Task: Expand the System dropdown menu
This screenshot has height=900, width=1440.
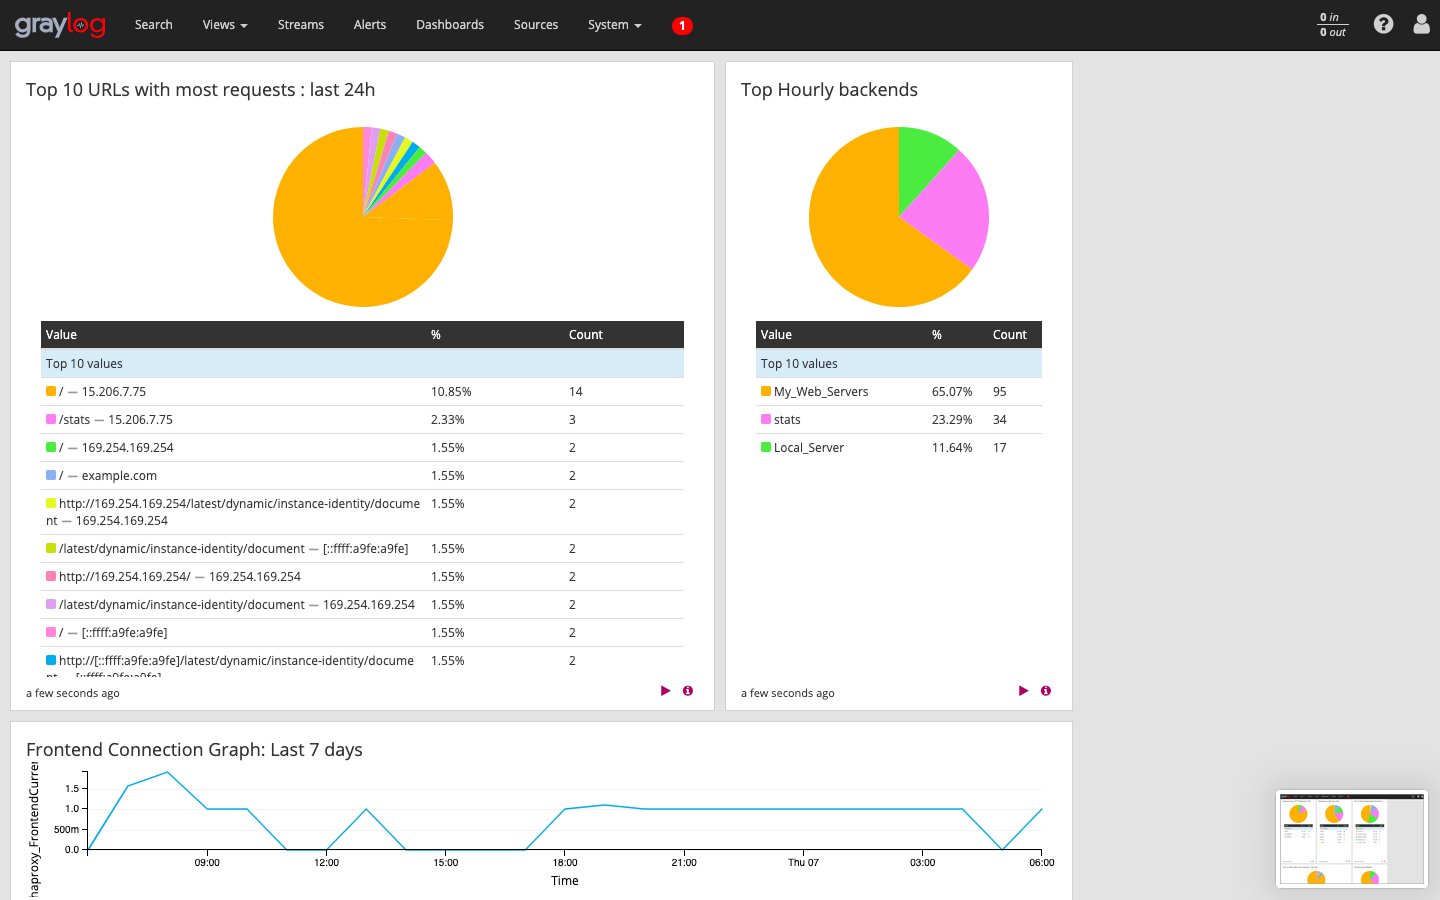Action: click(x=615, y=25)
